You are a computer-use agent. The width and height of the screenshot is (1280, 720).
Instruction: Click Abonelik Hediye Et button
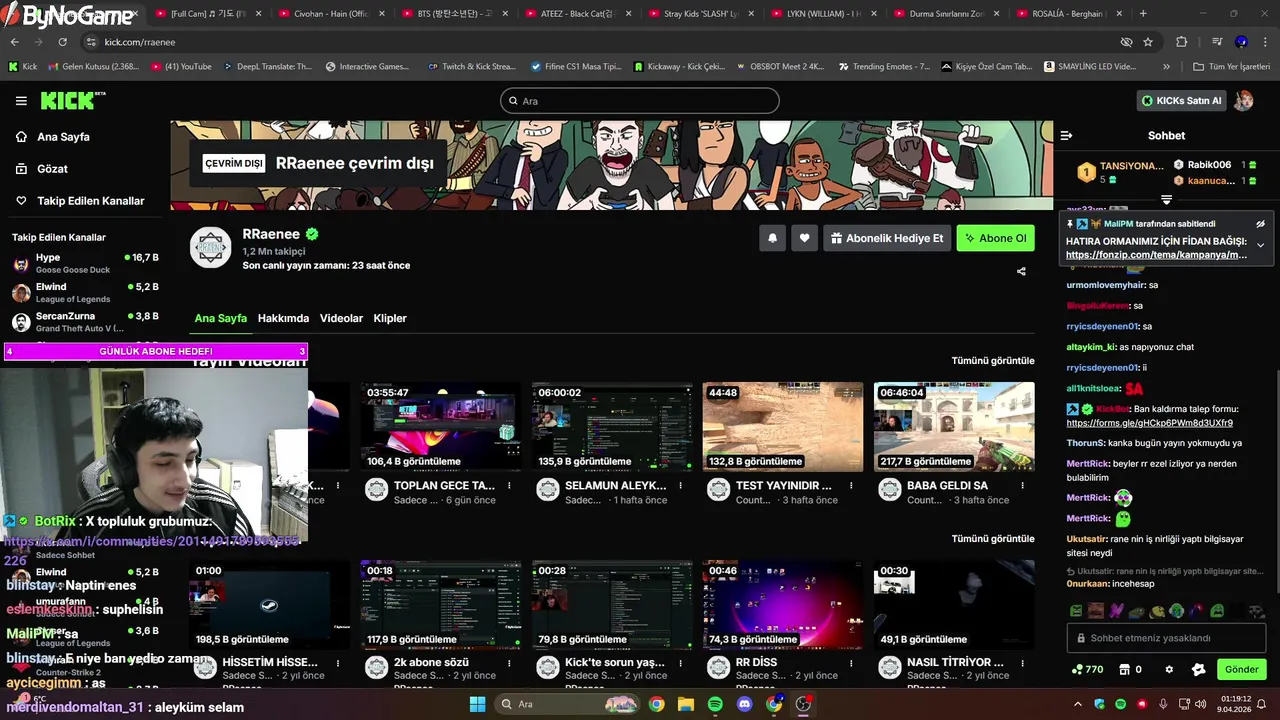[886, 238]
